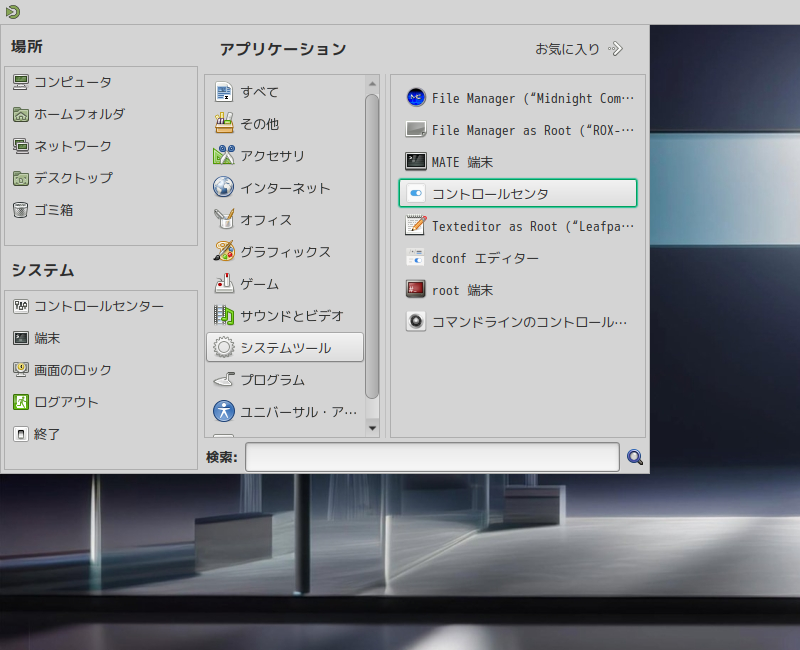Viewport: 800px width, 650px height.
Task: Select the ユニバーサル・アクセス category
Action: (285, 412)
